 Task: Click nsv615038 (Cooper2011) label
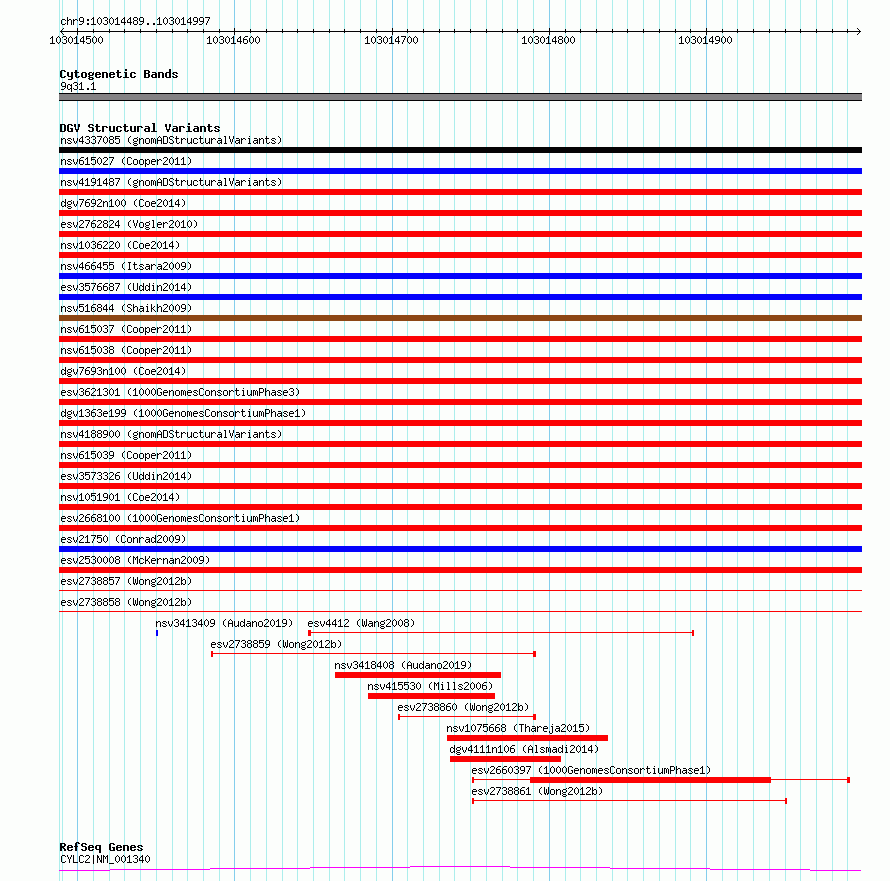(x=126, y=350)
